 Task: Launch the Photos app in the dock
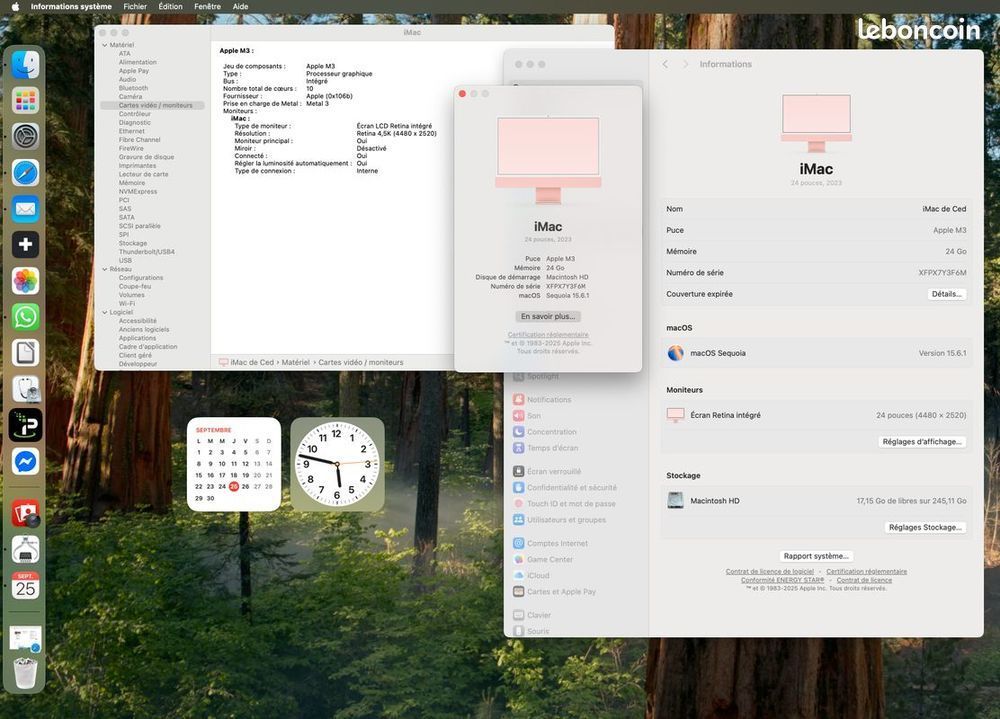[26, 281]
